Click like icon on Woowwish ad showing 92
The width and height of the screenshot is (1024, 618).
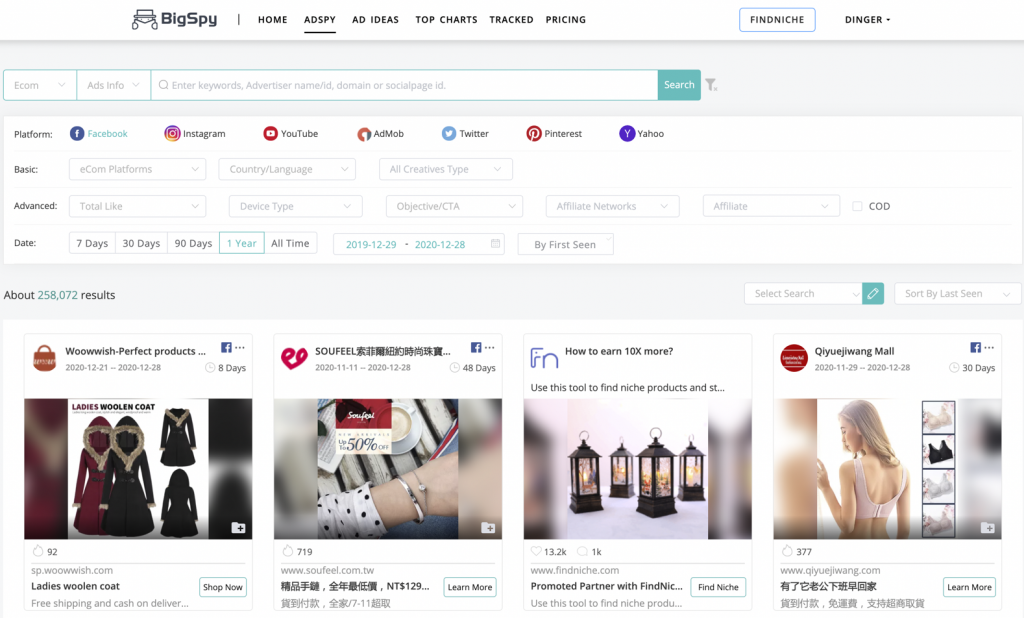[38, 551]
